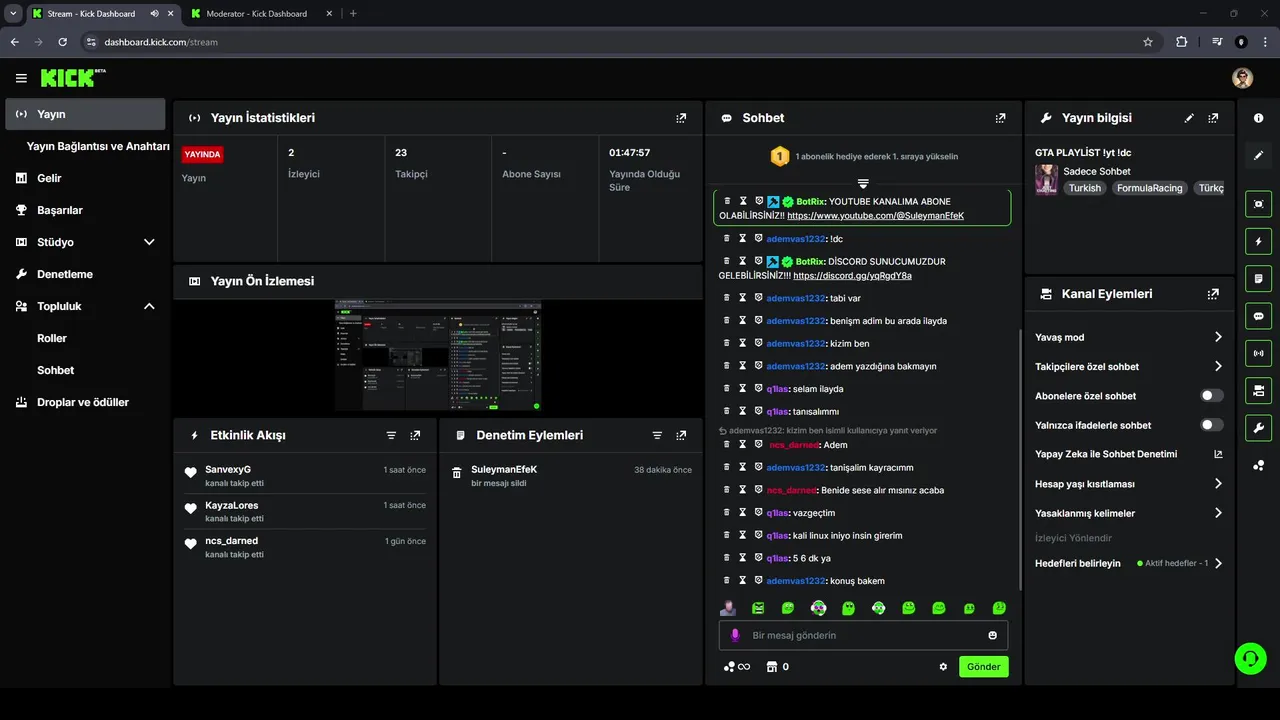Toggle Yalnızca ifadelerle sohbet switch
This screenshot has width=1280, height=720.
pyautogui.click(x=1211, y=425)
